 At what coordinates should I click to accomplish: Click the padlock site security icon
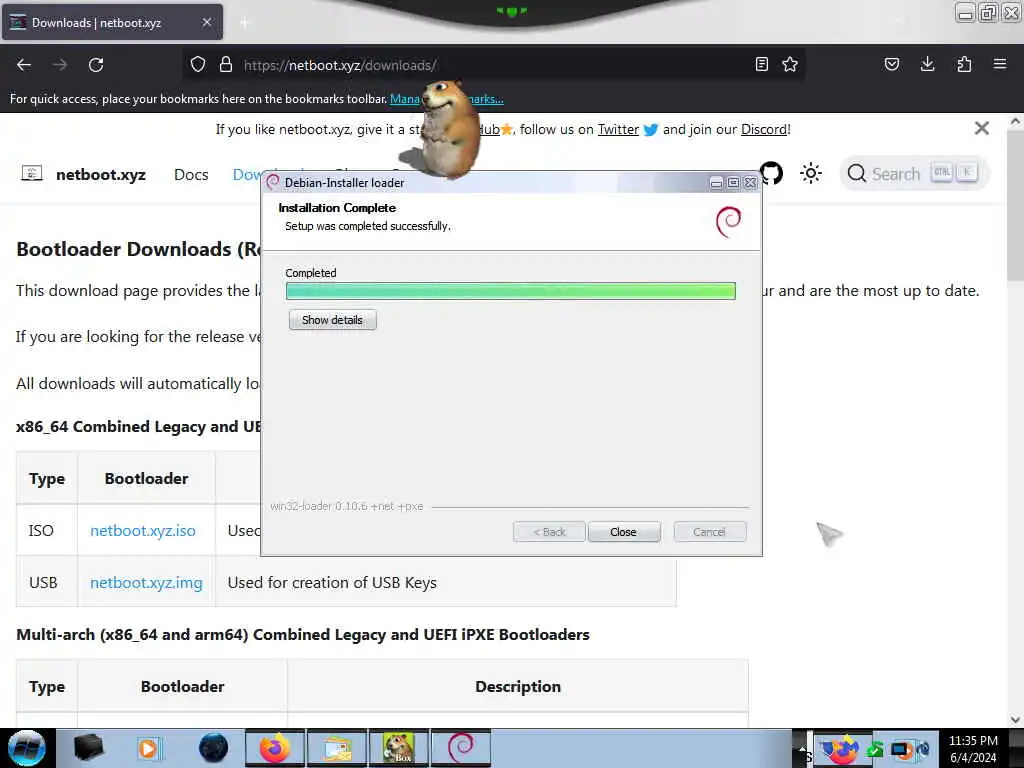pos(226,65)
